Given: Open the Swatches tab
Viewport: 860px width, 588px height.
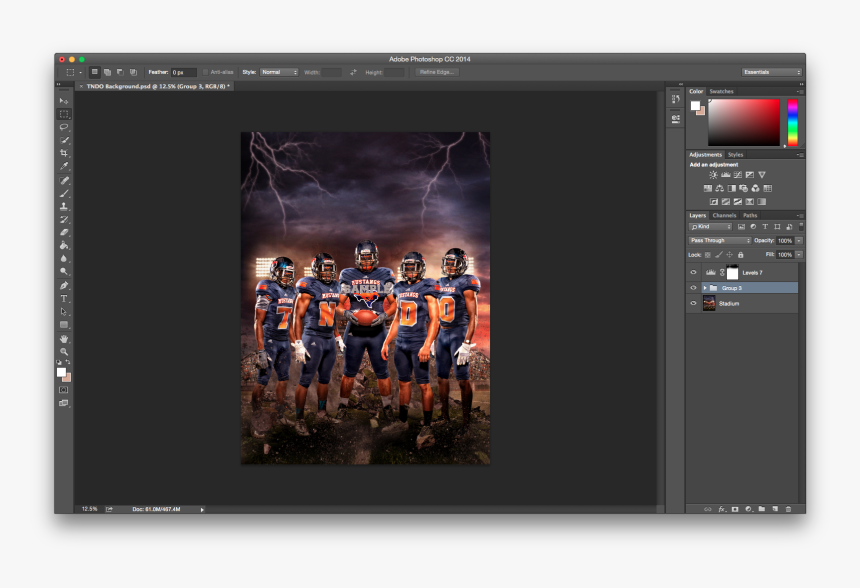Looking at the screenshot, I should coord(724,91).
